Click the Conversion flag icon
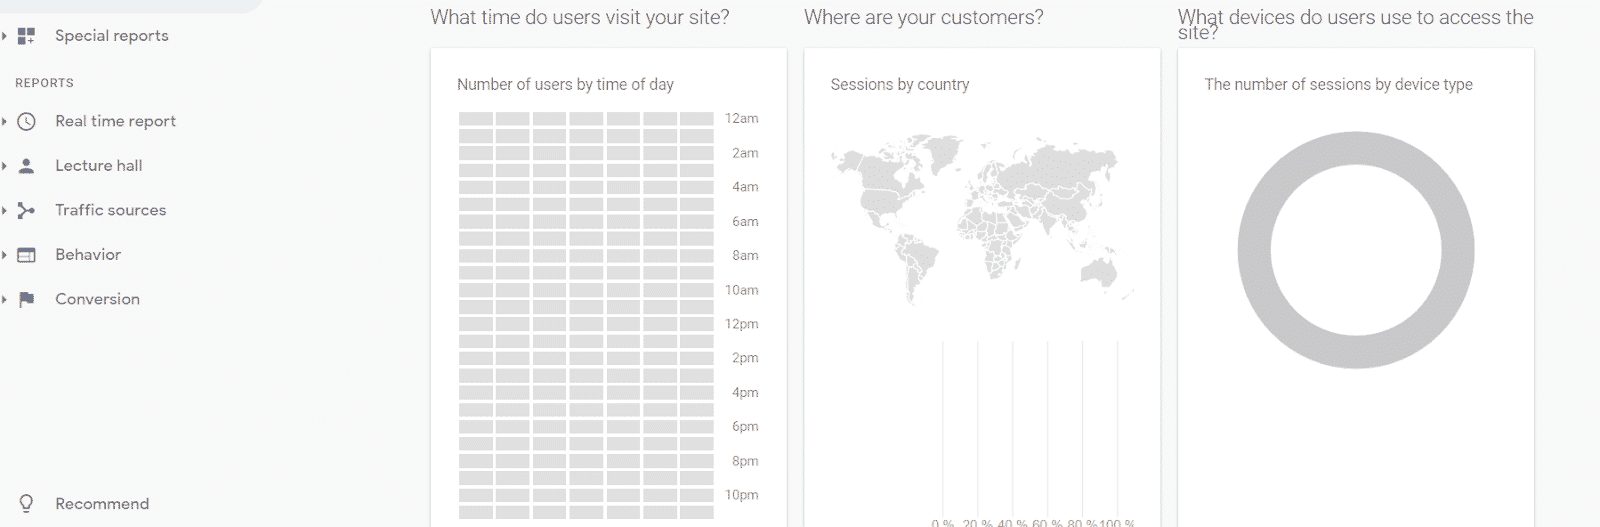 click(x=27, y=299)
